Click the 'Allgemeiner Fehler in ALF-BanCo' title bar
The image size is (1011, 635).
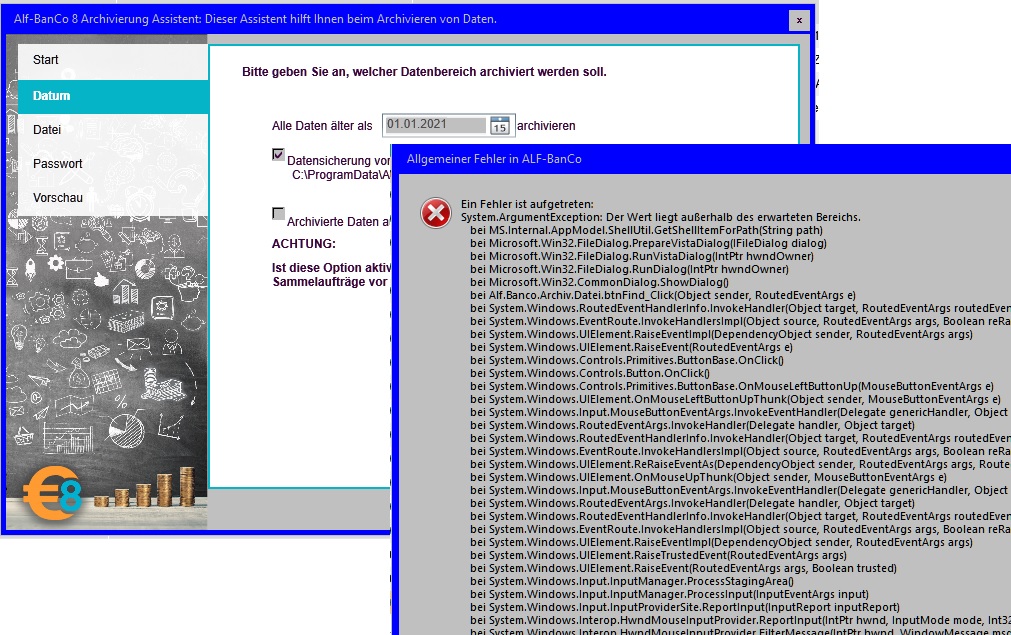tap(702, 159)
